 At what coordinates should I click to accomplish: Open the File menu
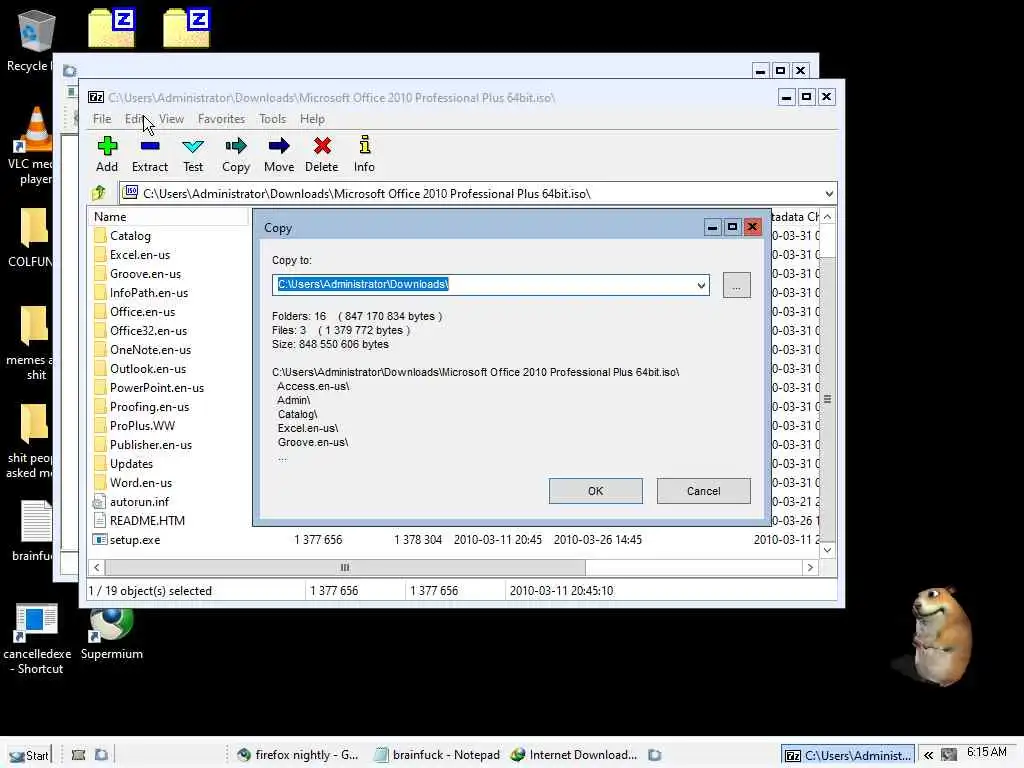[102, 119]
